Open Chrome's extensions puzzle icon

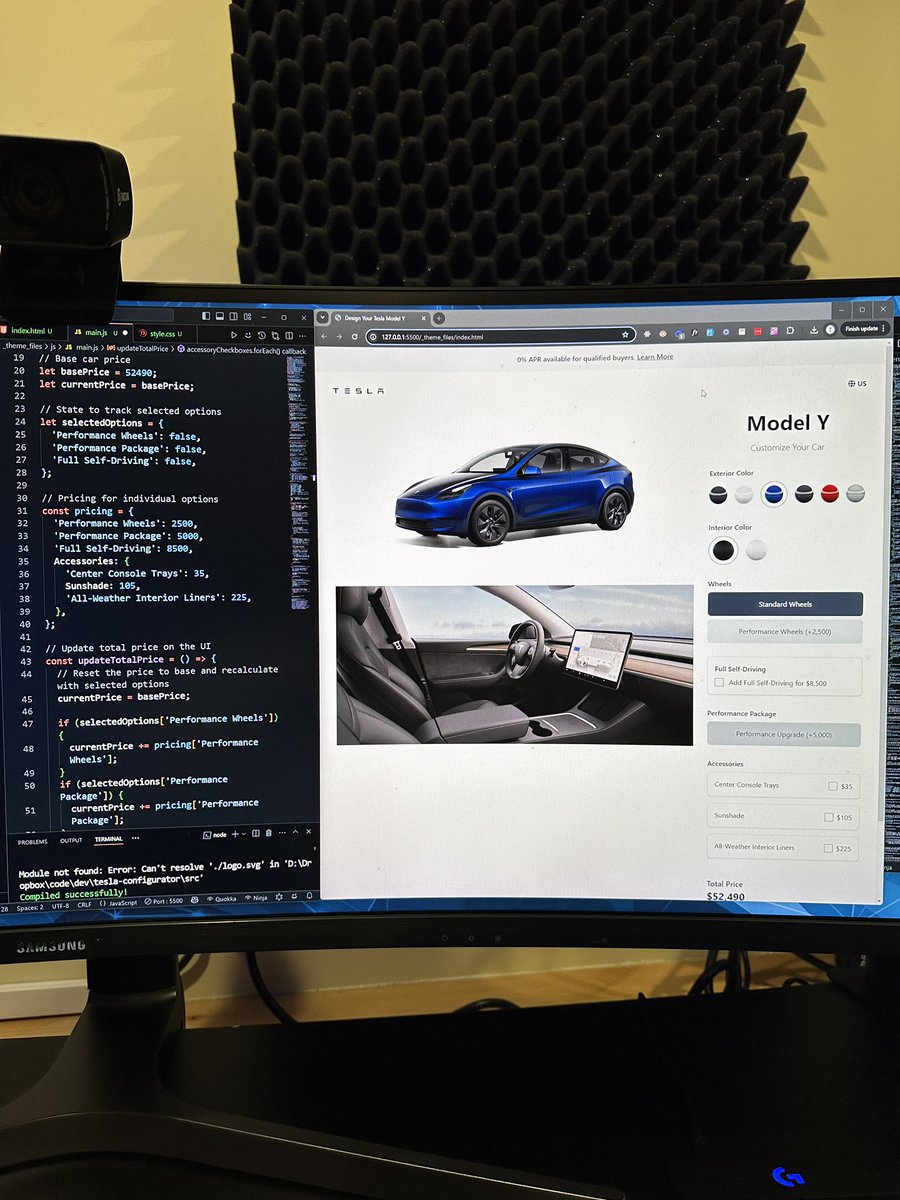[x=790, y=330]
